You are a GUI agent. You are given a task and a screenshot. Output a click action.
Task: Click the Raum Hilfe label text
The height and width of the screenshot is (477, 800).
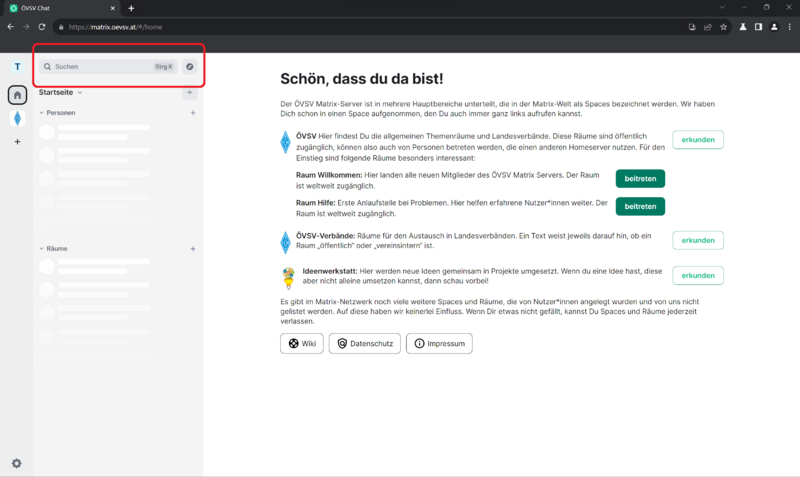coord(316,203)
